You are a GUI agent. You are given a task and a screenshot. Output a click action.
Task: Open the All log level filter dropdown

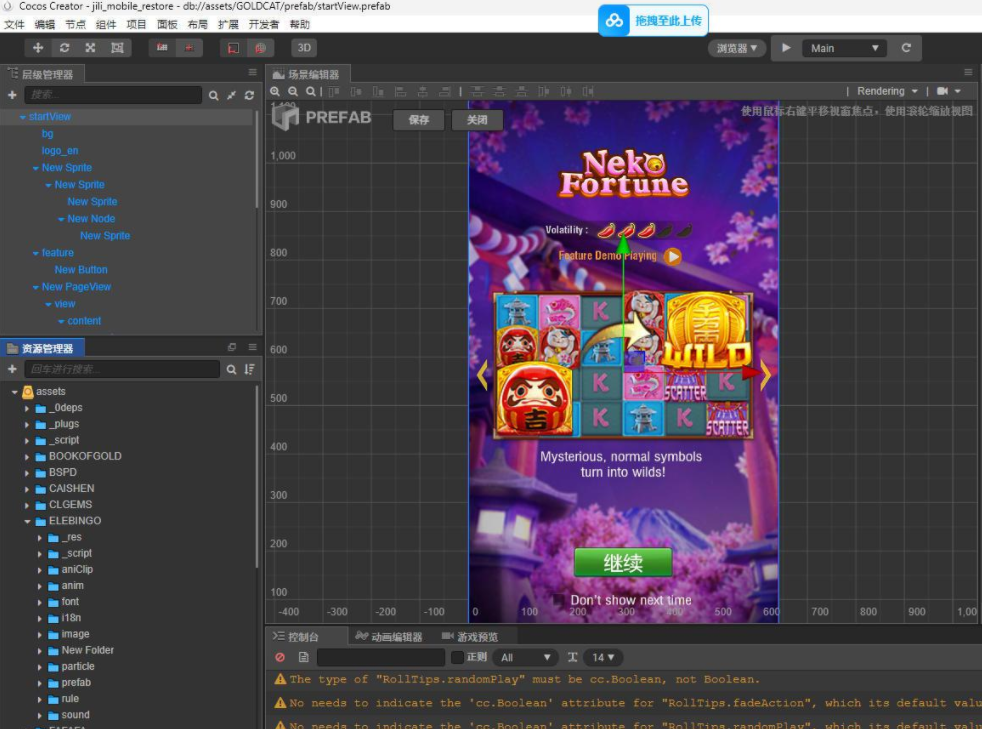(x=527, y=658)
